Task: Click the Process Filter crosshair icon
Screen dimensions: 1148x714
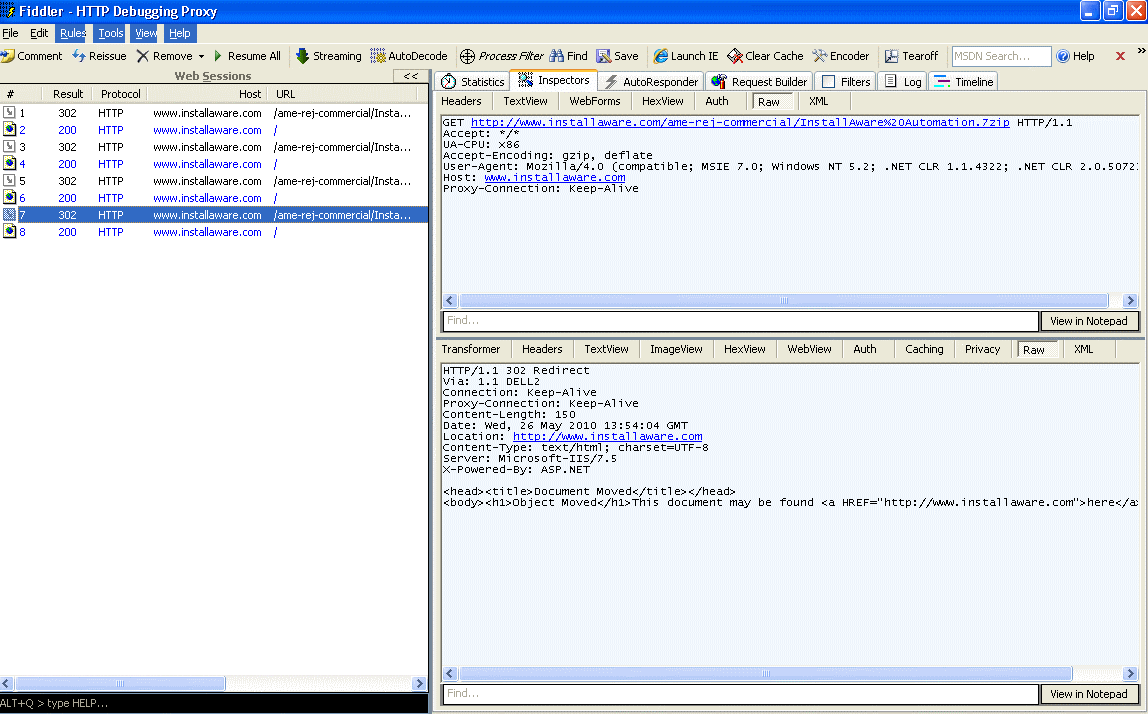Action: (x=467, y=56)
